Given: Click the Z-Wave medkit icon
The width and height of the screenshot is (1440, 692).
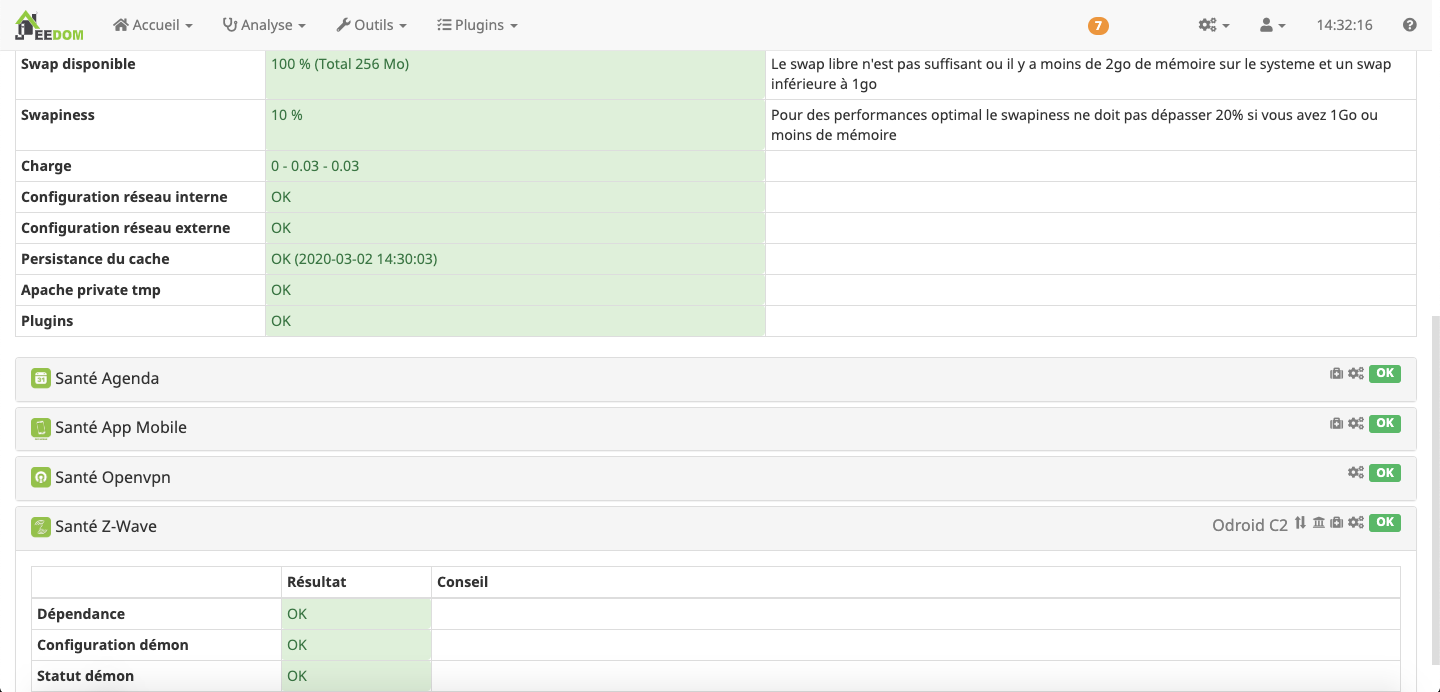Looking at the screenshot, I should click(x=1336, y=522).
